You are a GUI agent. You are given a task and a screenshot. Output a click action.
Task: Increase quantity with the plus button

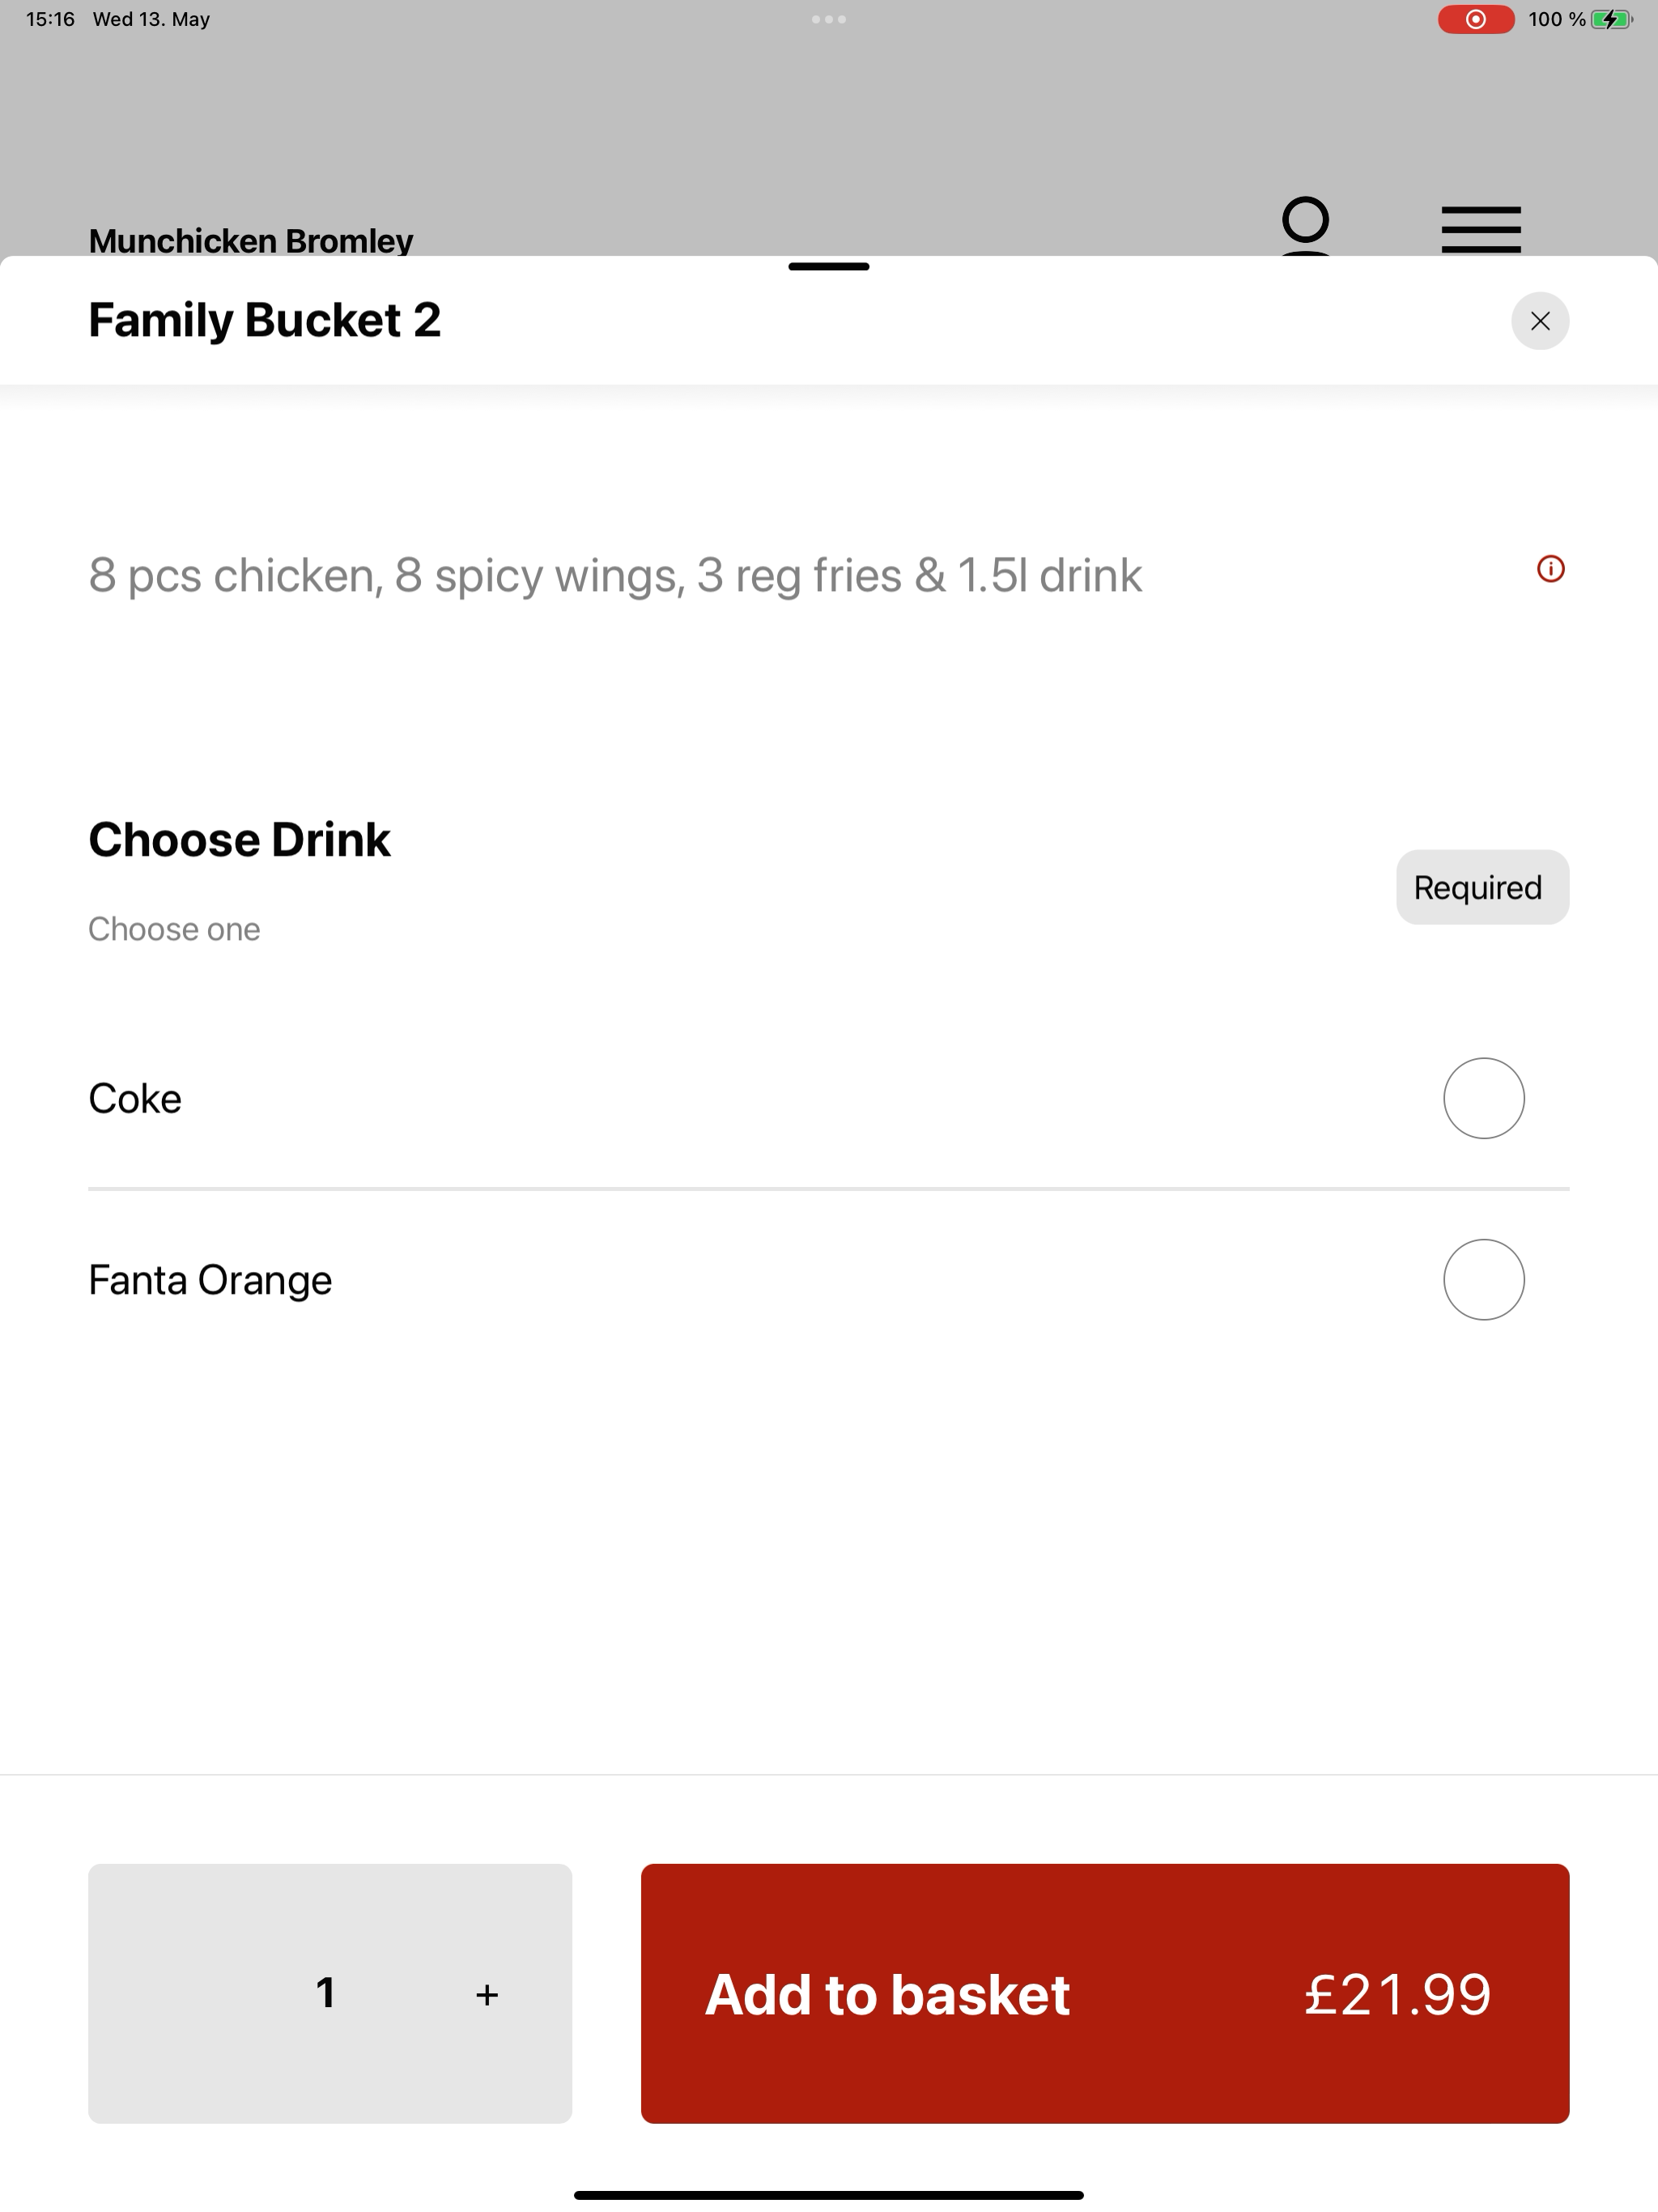click(487, 1995)
